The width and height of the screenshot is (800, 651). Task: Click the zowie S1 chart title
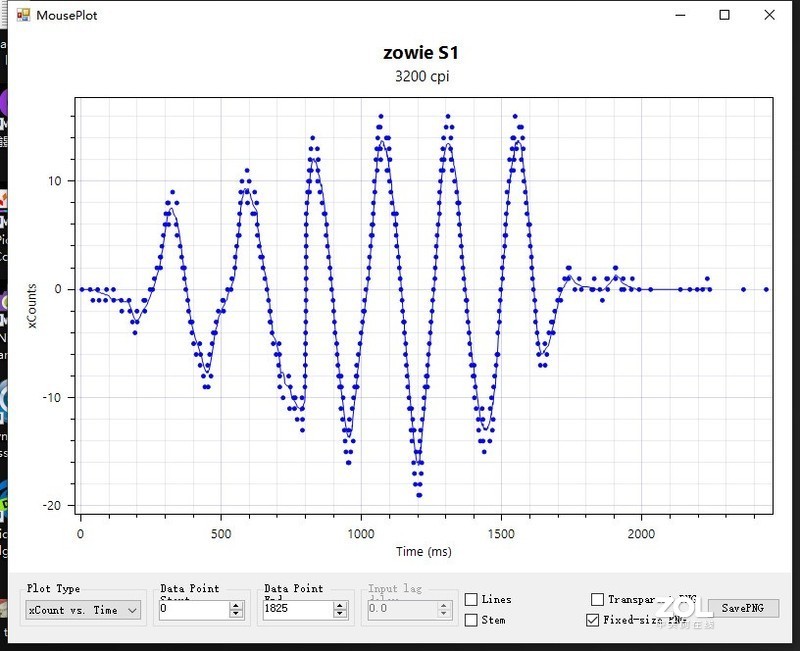click(x=421, y=53)
